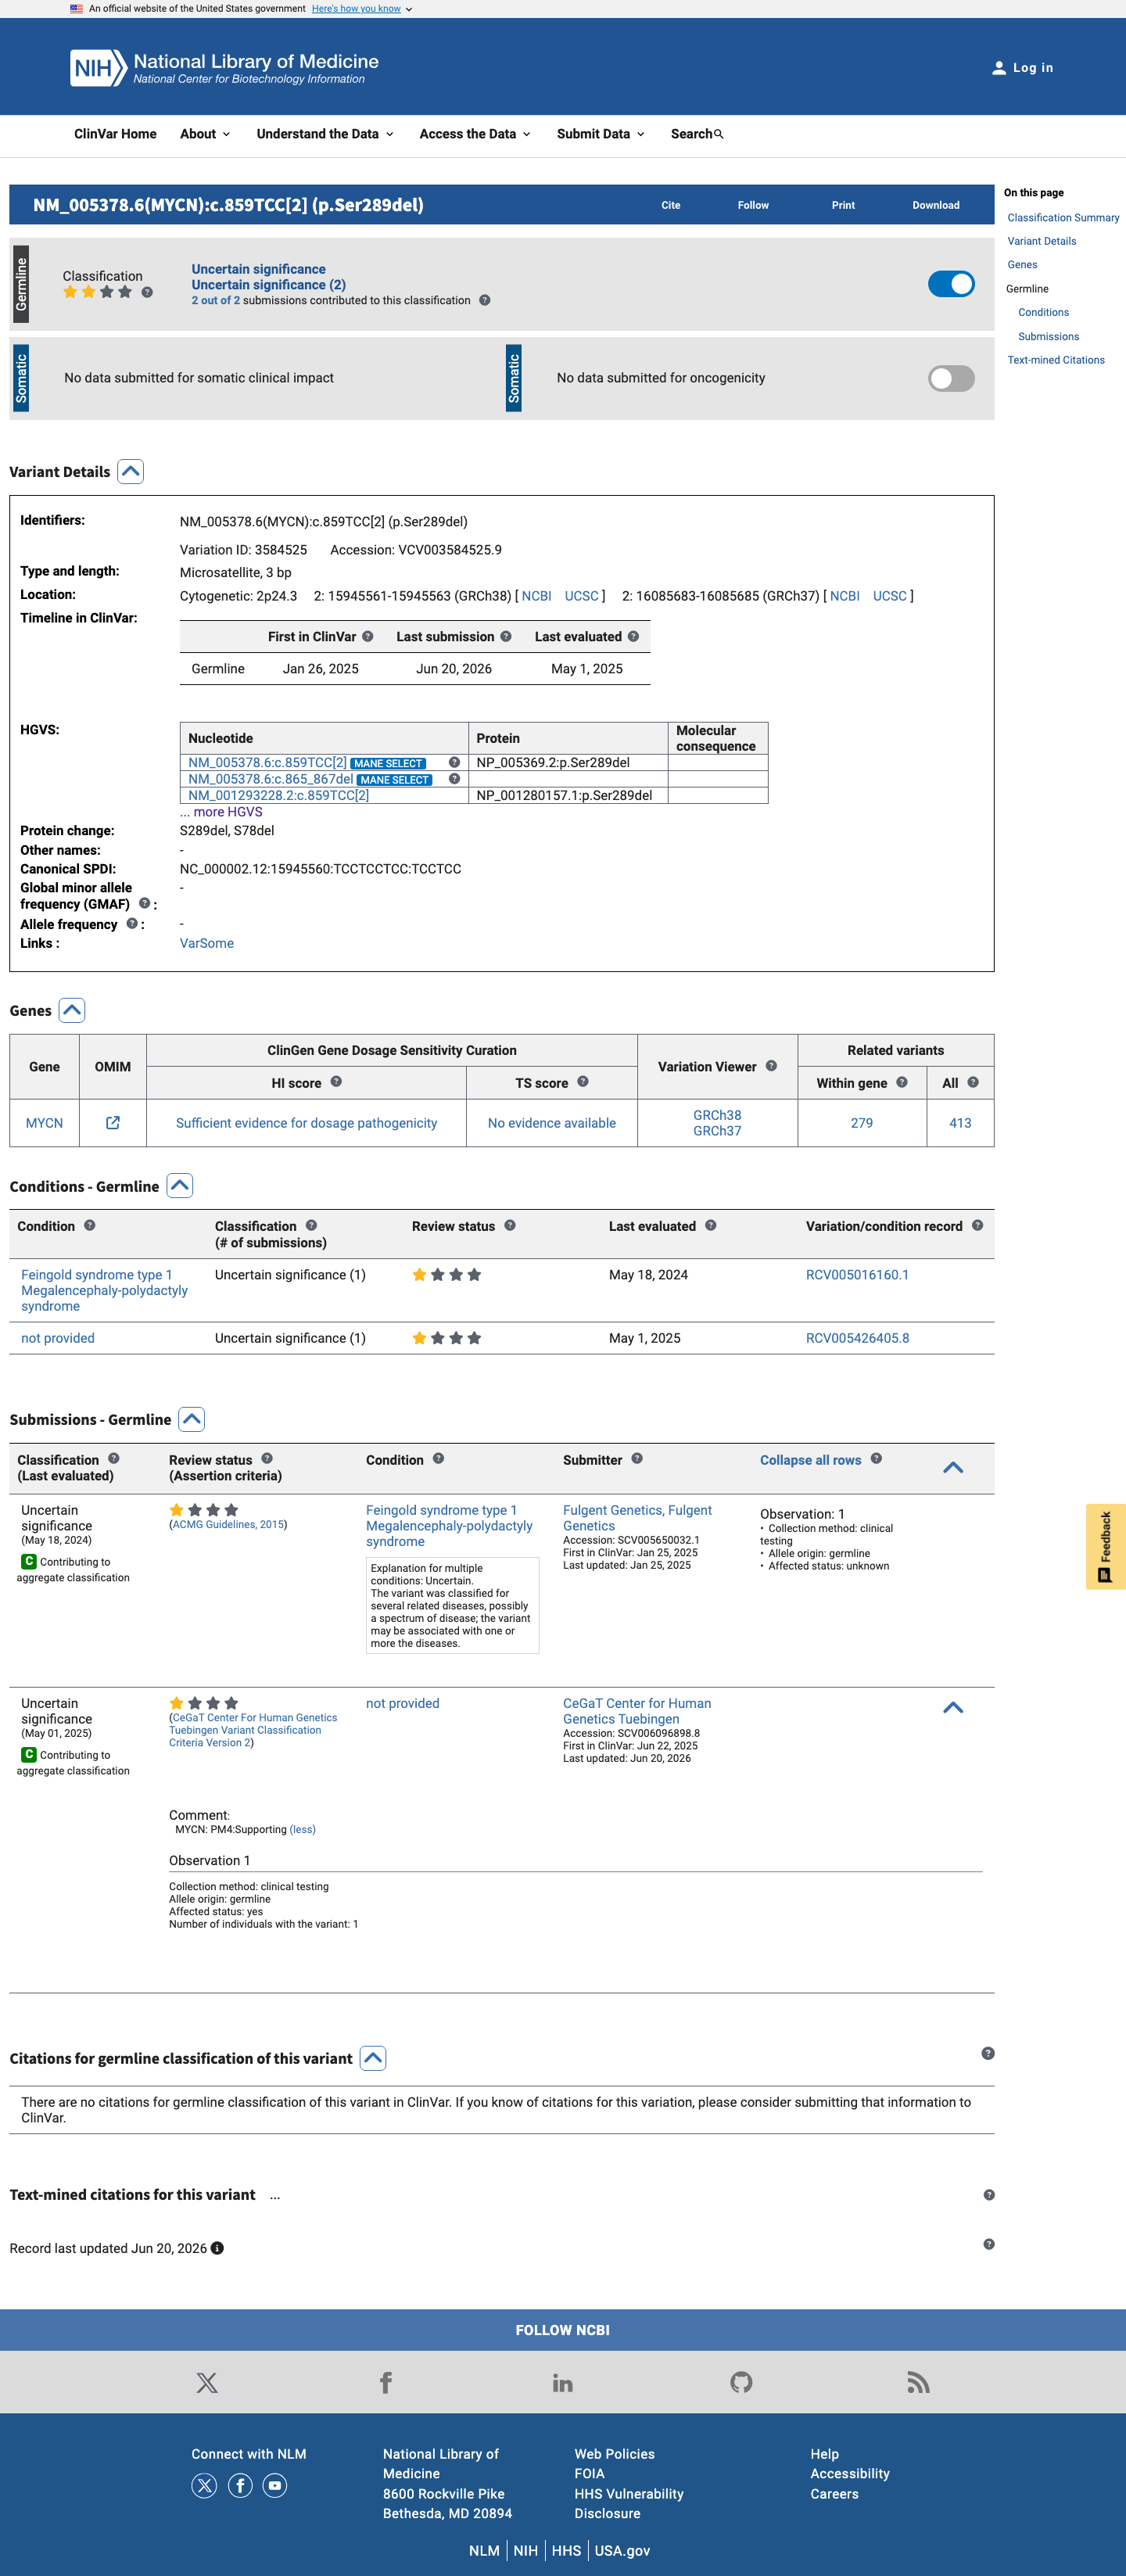The height and width of the screenshot is (2576, 1126).
Task: Click Cite in the variant header bar
Action: pyautogui.click(x=671, y=205)
